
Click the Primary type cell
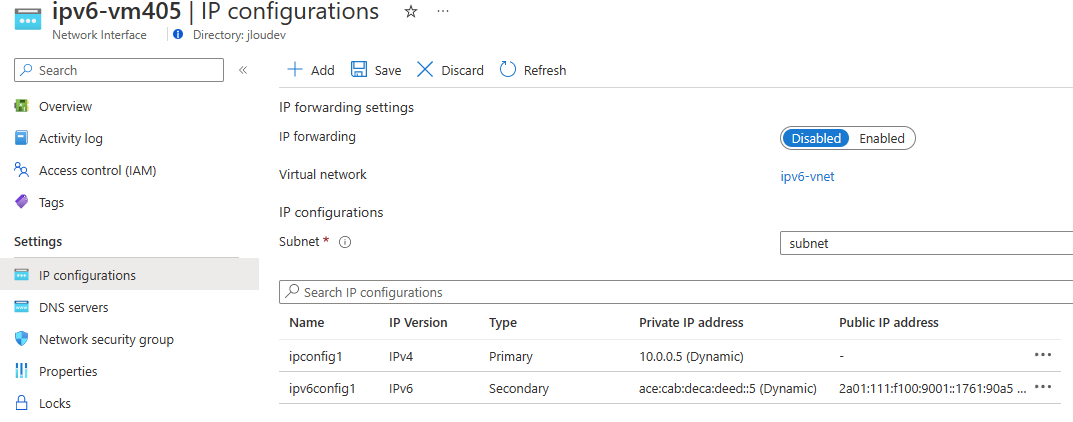pos(510,356)
